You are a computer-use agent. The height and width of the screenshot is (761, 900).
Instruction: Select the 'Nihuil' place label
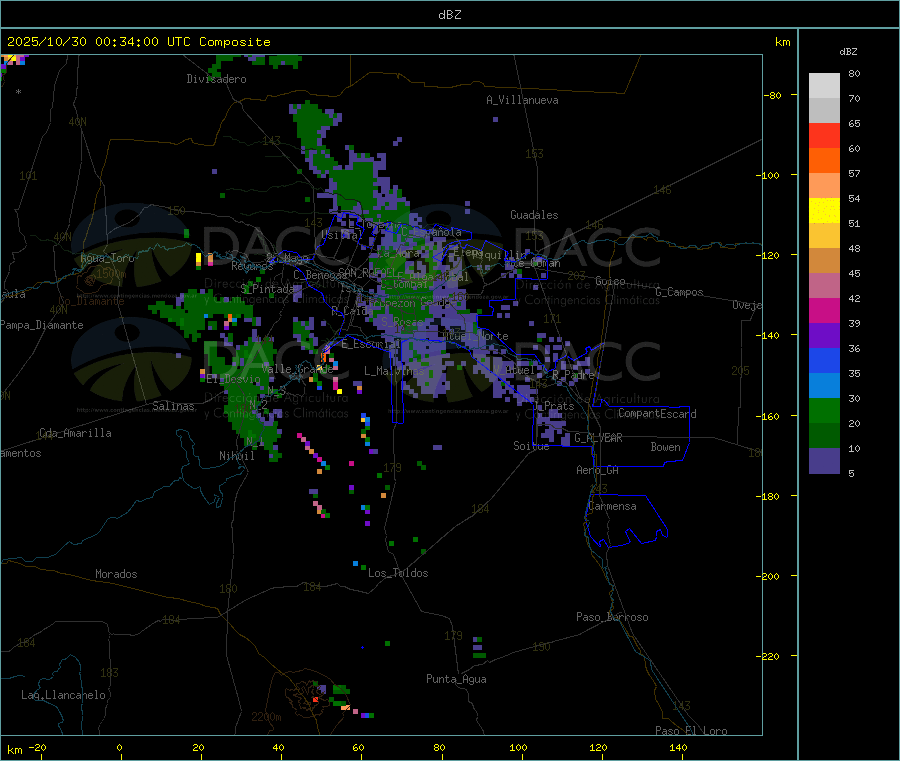click(236, 456)
